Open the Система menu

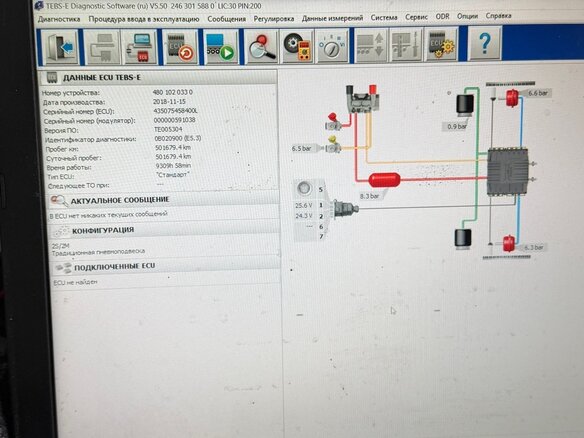click(x=384, y=18)
